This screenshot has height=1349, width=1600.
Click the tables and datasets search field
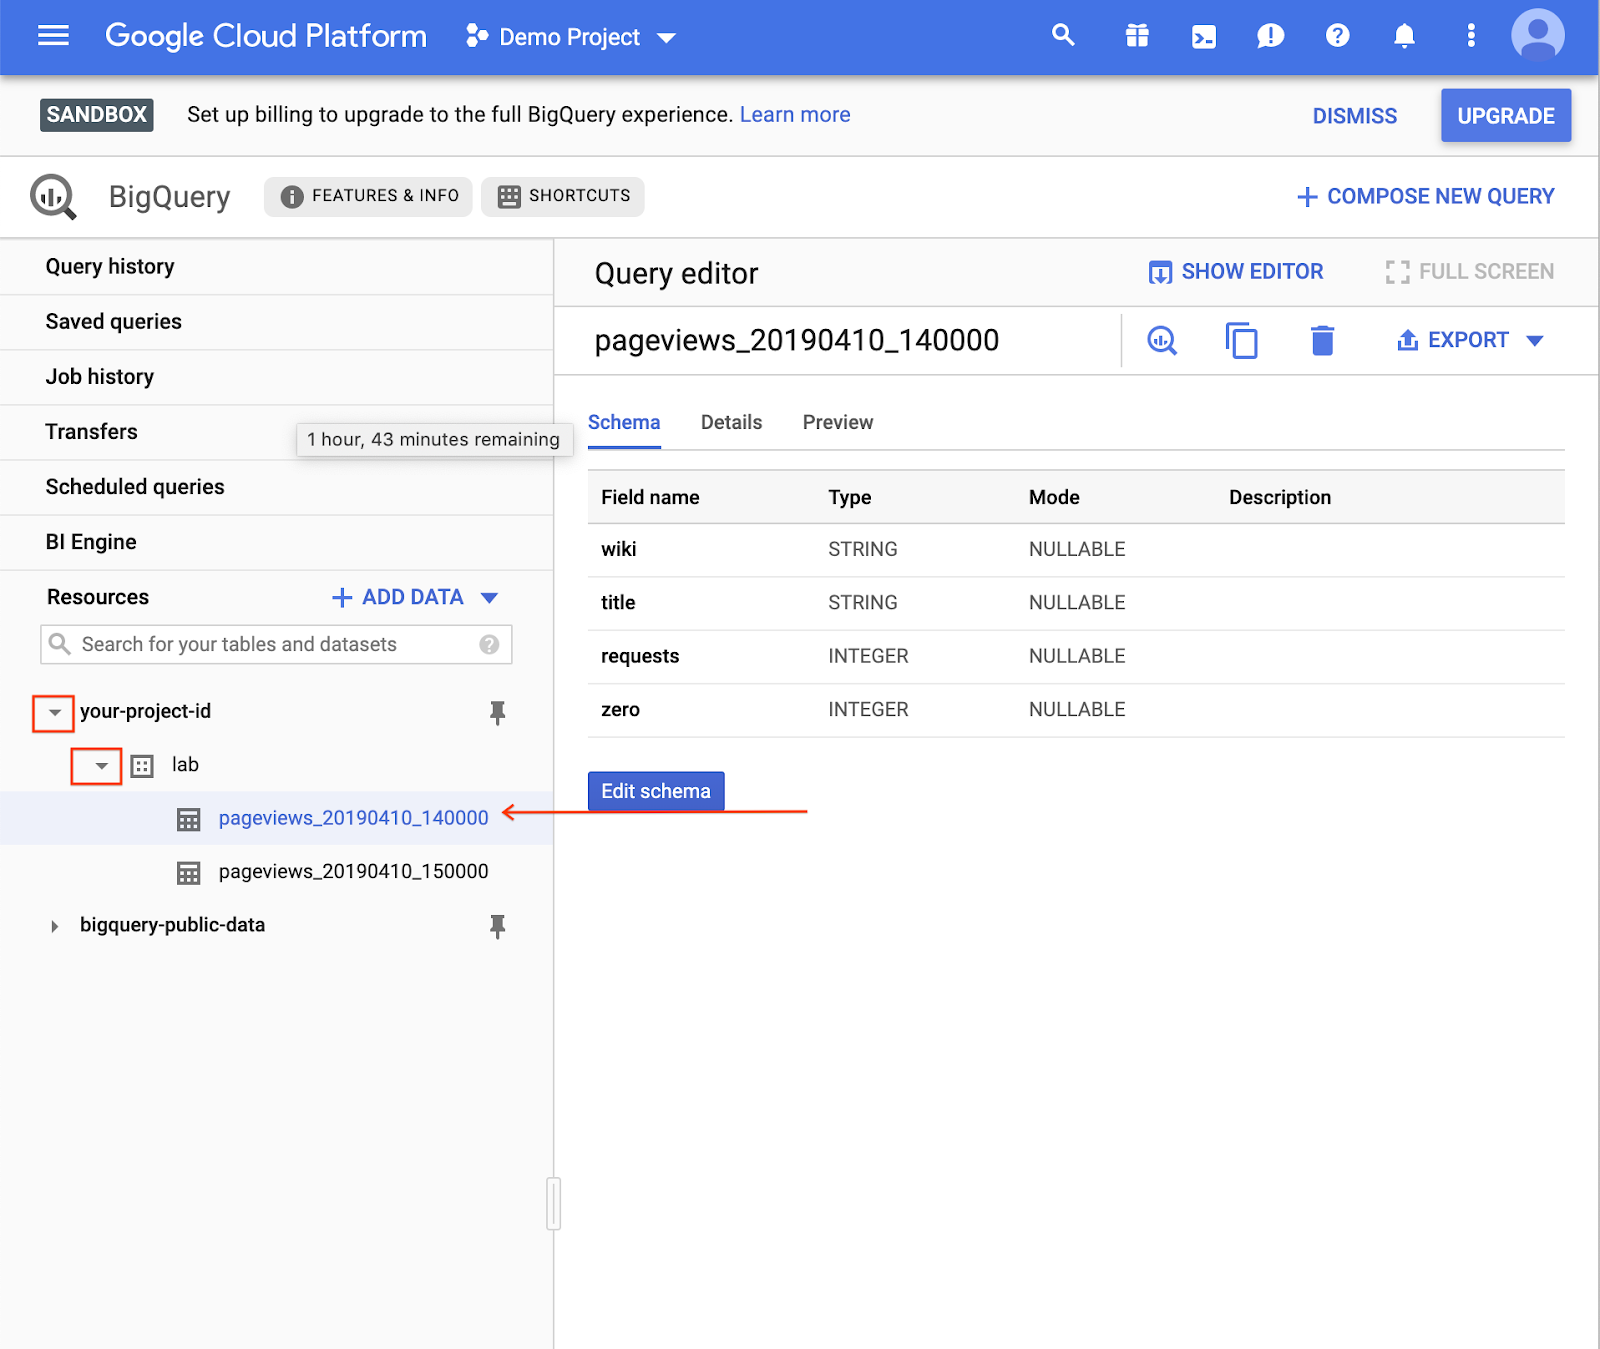[x=276, y=645]
